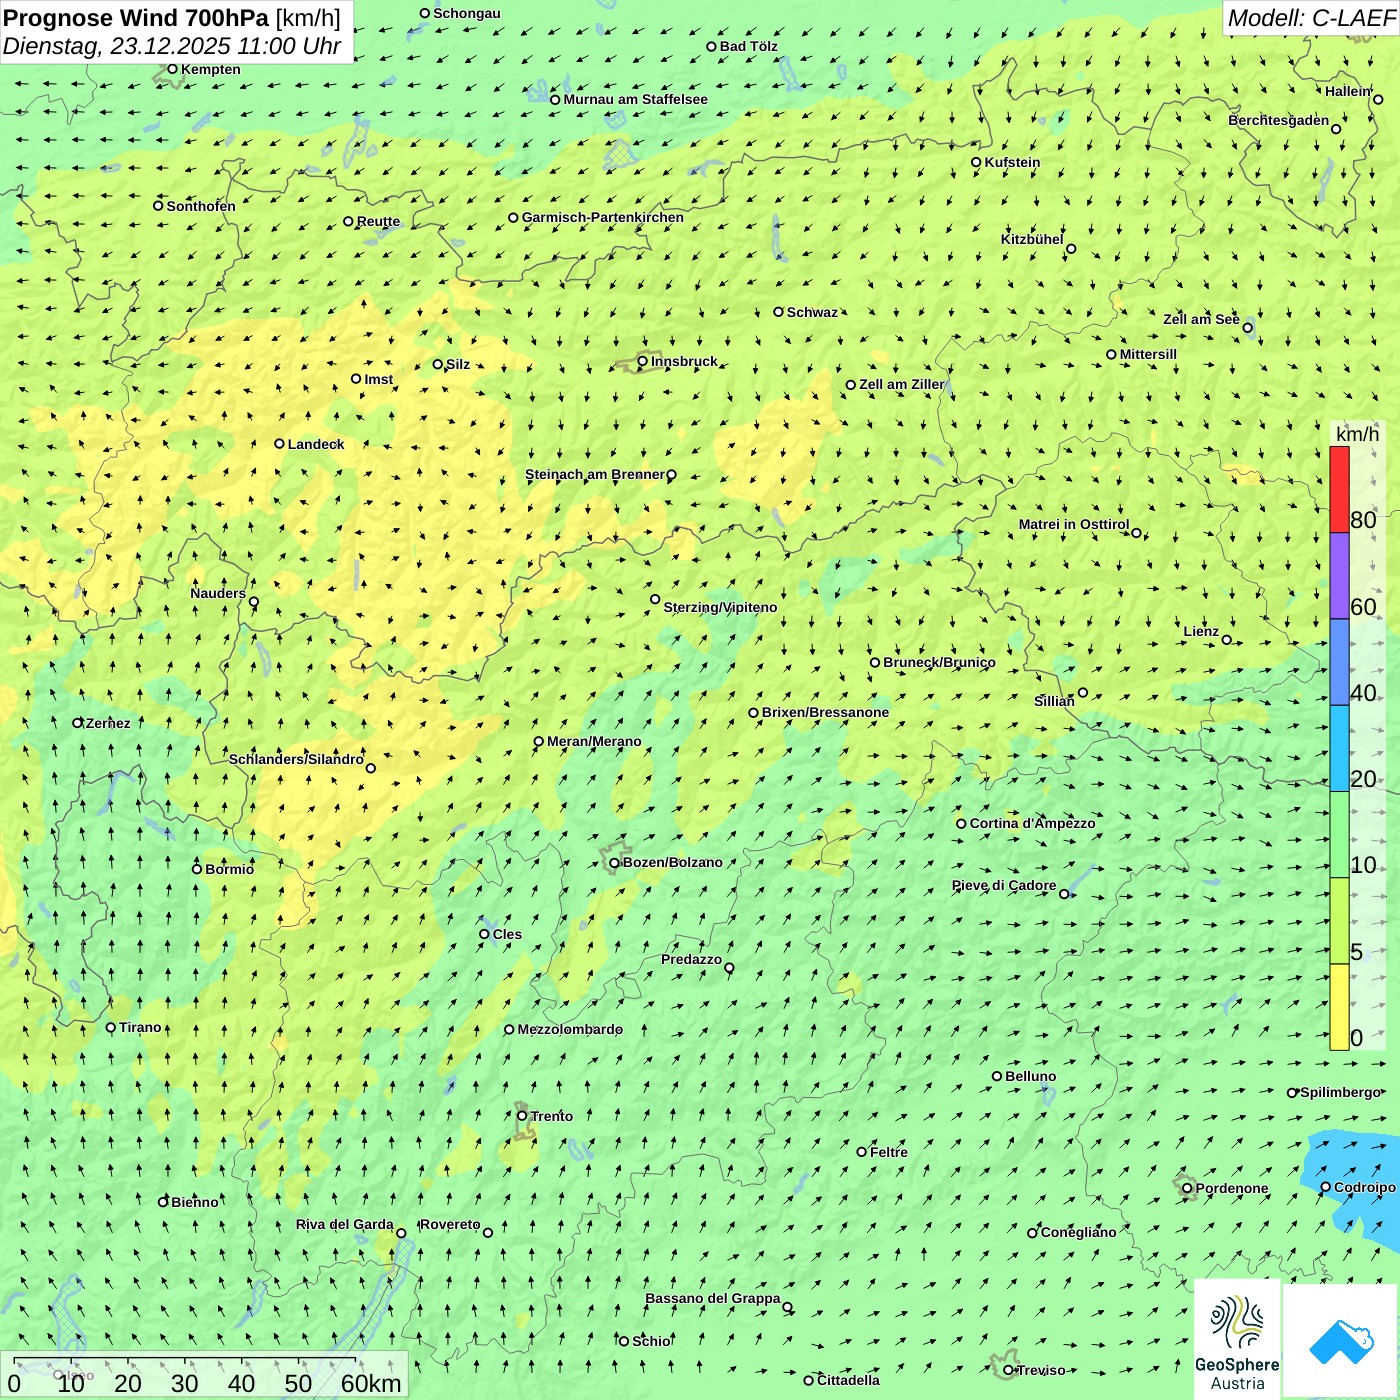Click the Bienno town label
Screen dimensions: 1400x1400
pyautogui.click(x=194, y=1202)
